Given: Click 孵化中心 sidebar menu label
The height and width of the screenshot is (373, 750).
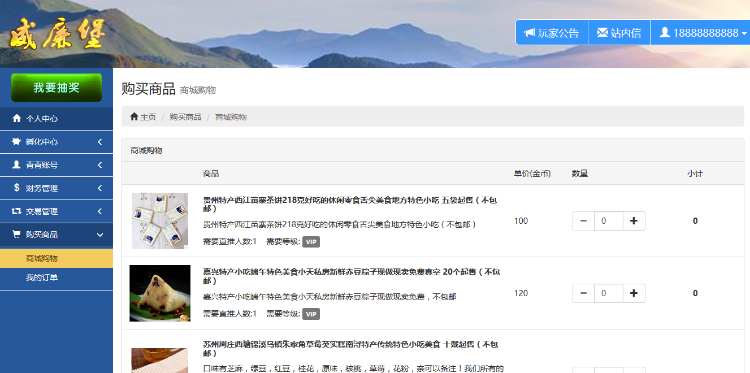Looking at the screenshot, I should pyautogui.click(x=42, y=142).
